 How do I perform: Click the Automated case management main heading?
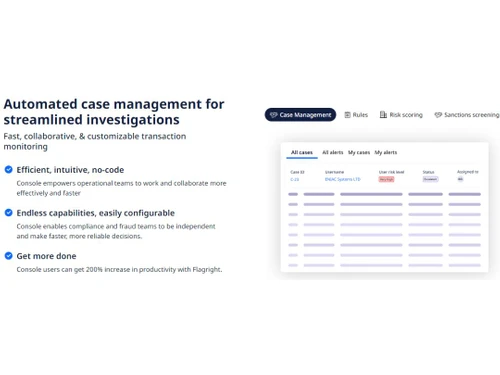[114, 112]
